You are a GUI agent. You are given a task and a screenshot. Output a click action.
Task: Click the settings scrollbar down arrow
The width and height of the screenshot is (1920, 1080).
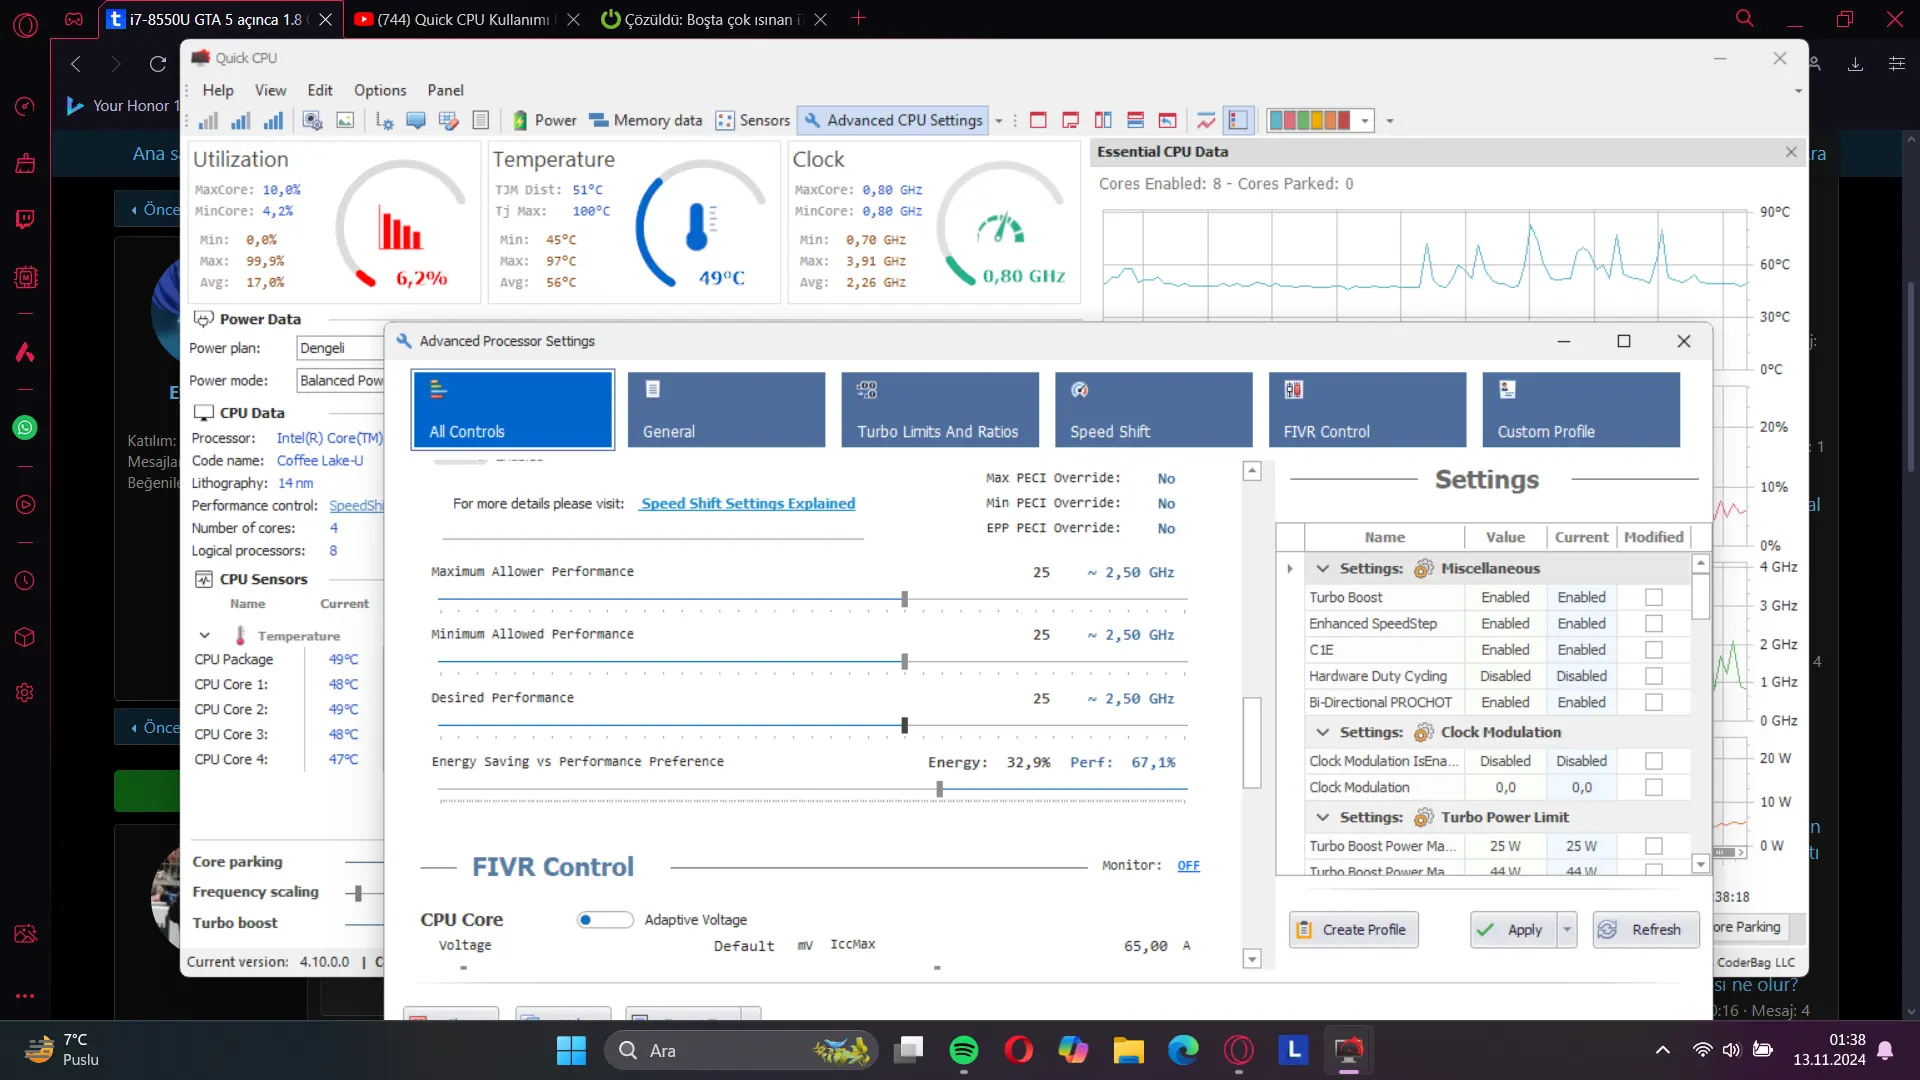(x=1700, y=864)
